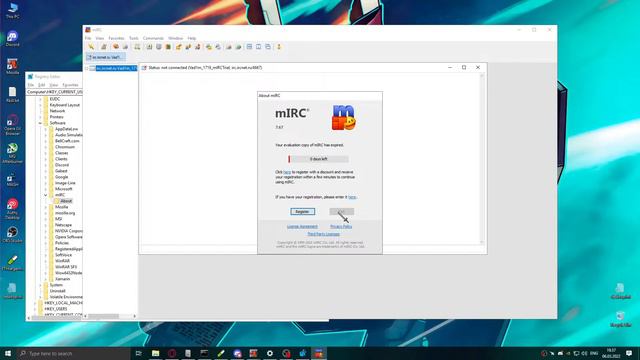Click 'here' link to register with discount
This screenshot has width=640, height=360.
(x=287, y=172)
